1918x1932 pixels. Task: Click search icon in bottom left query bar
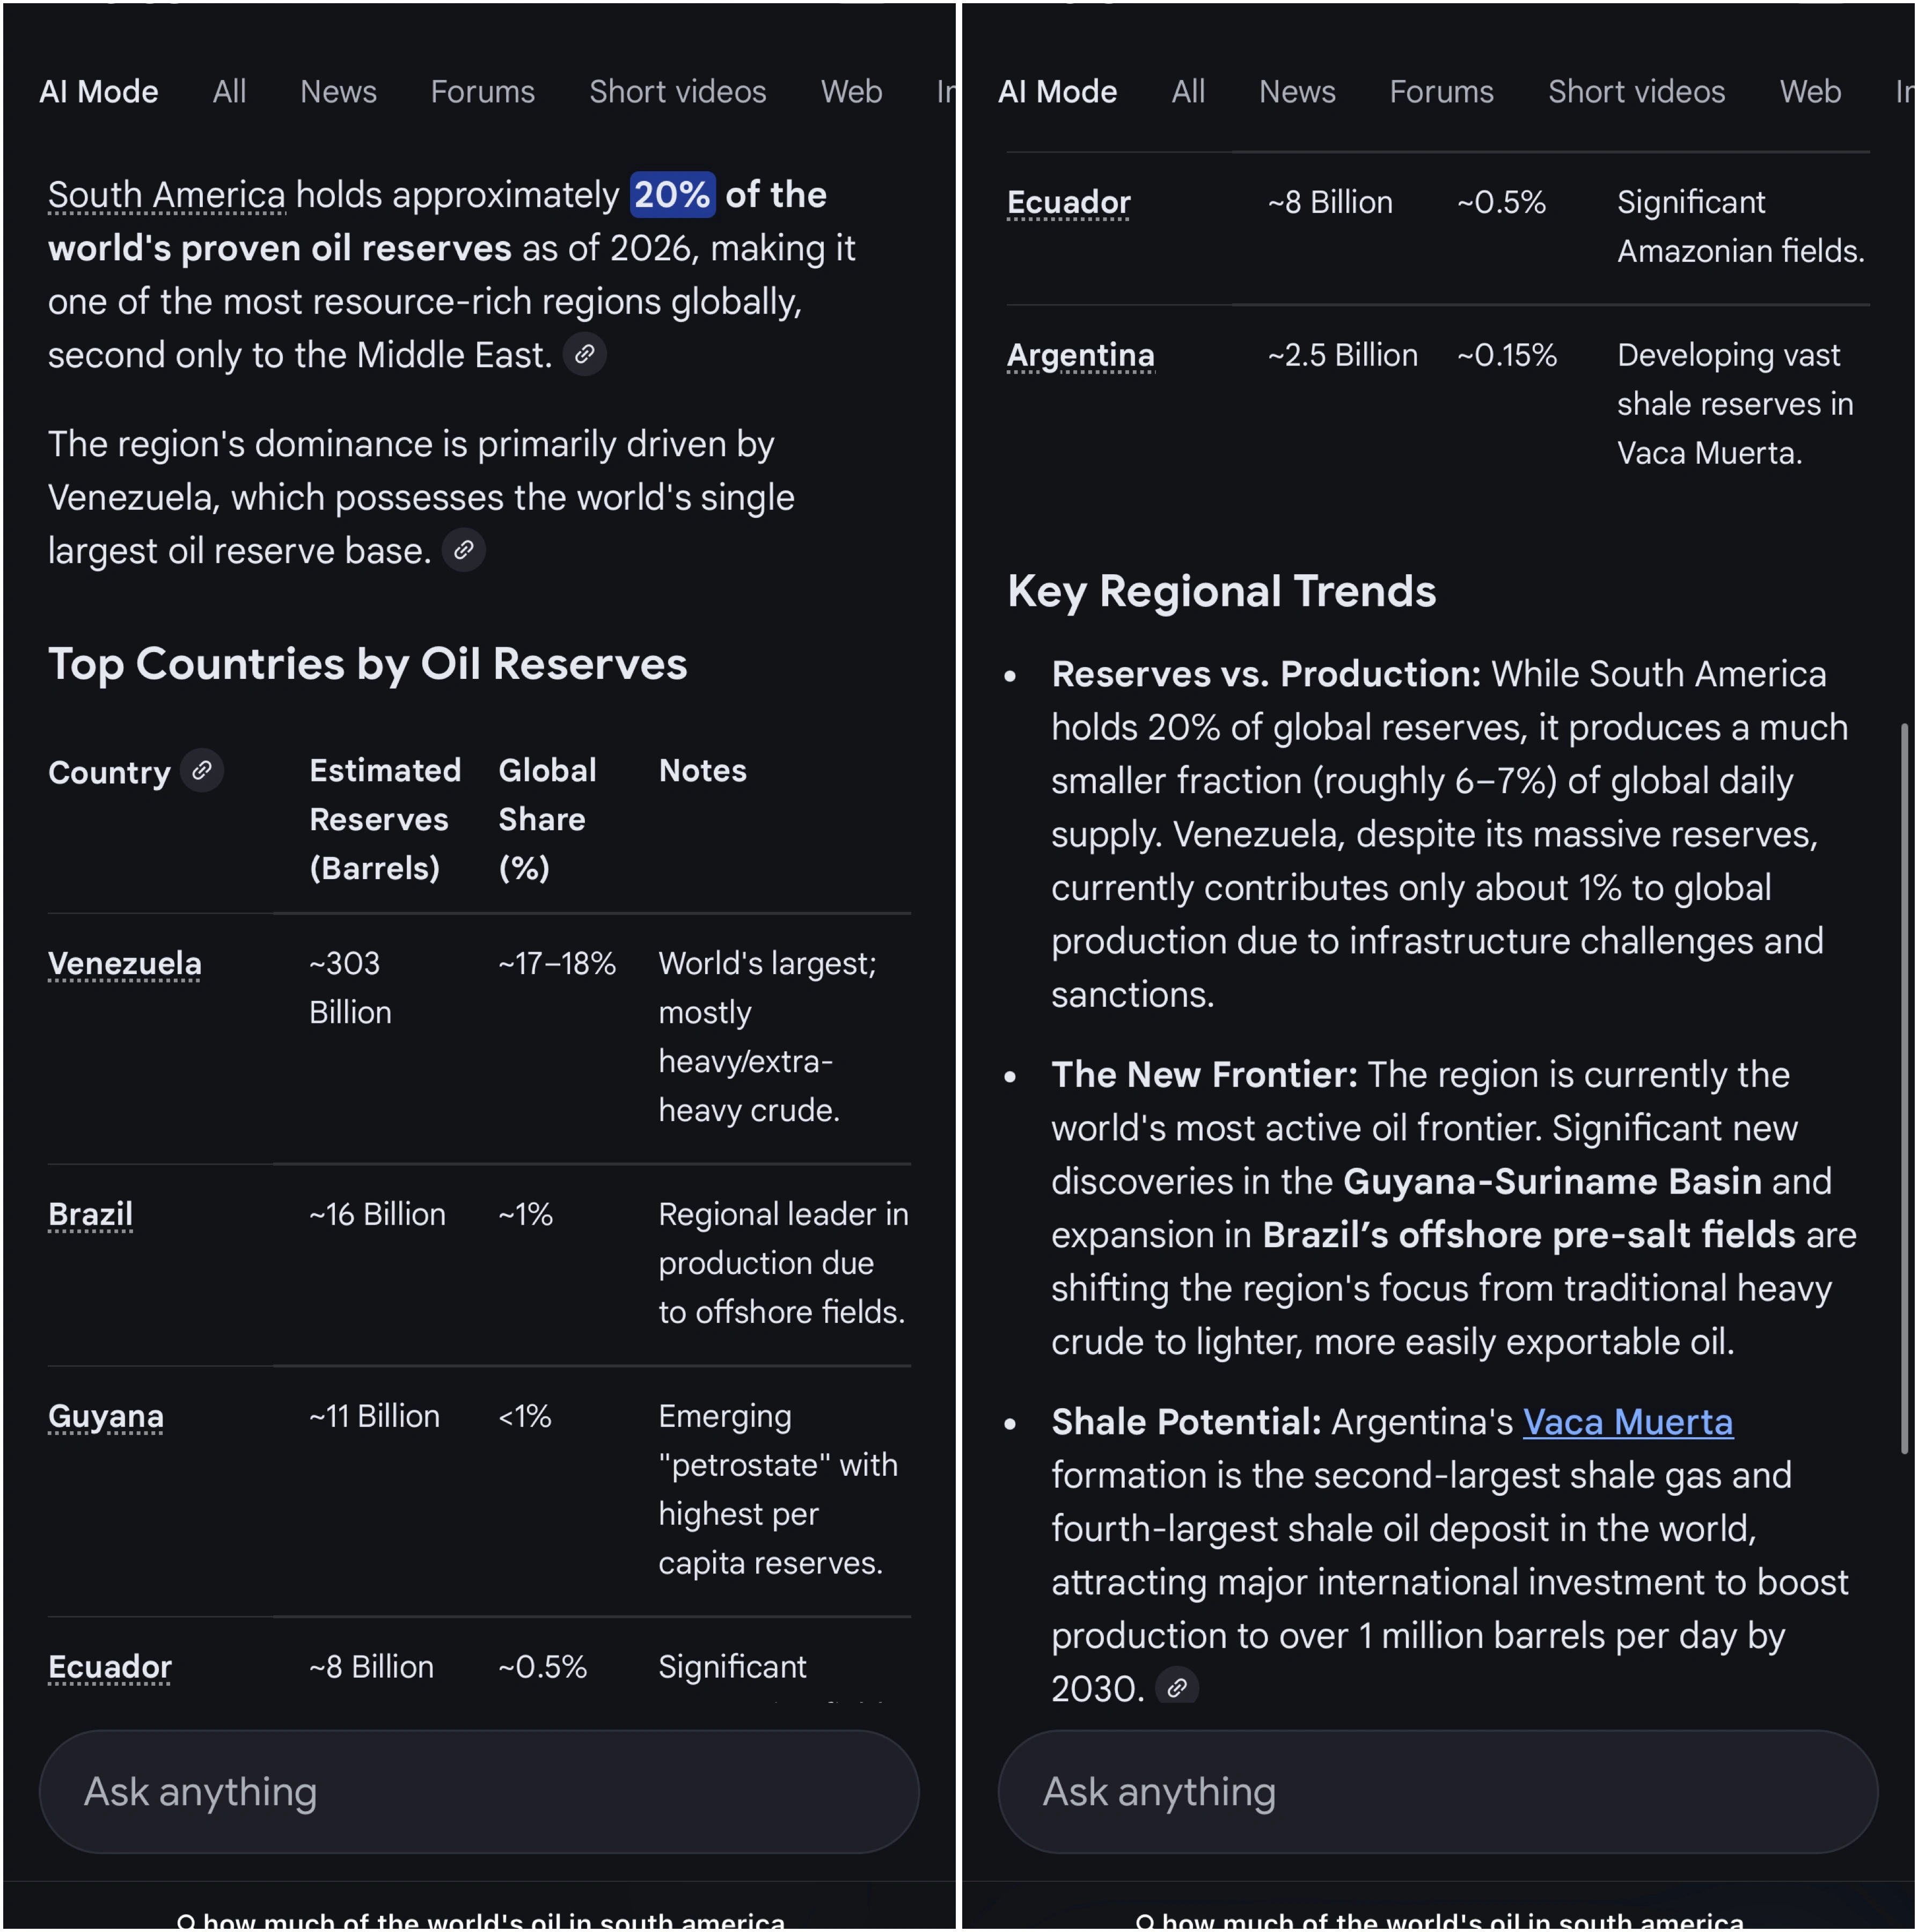(185, 1921)
